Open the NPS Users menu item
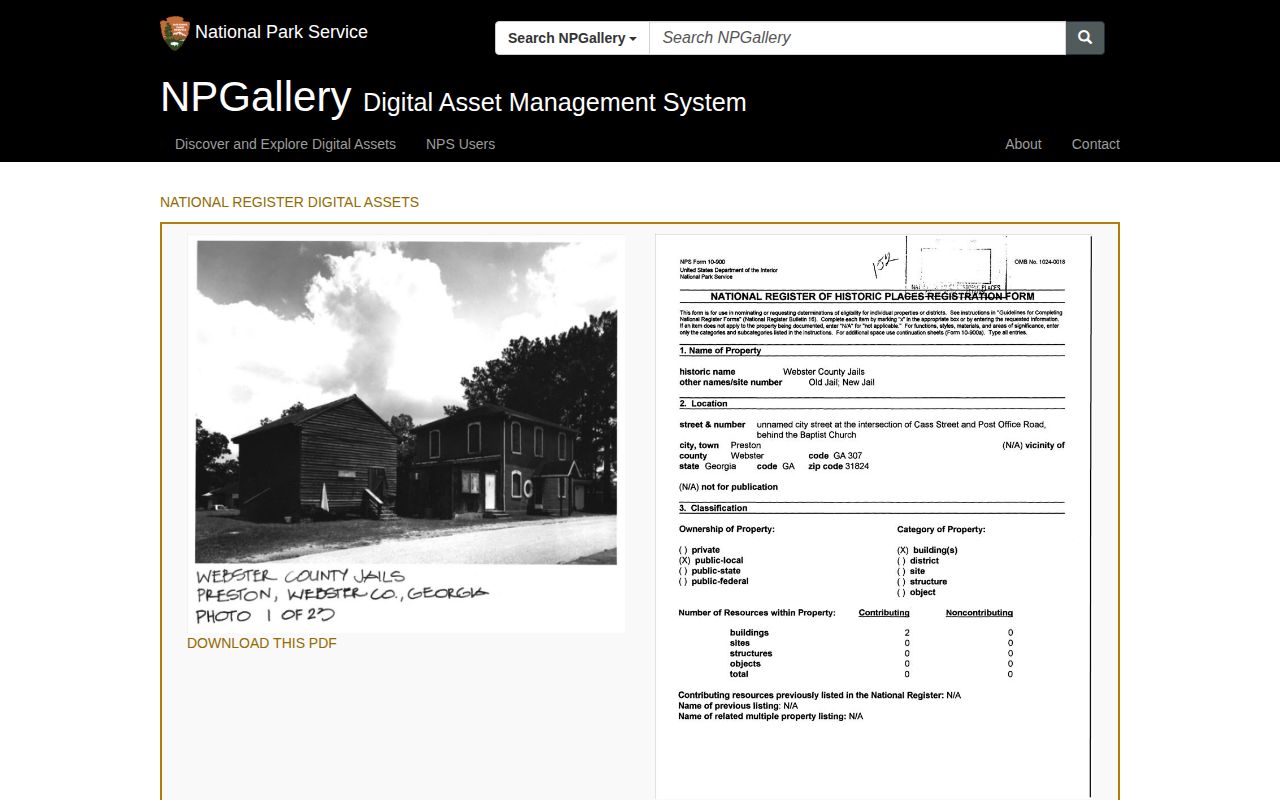1280x800 pixels. (460, 144)
